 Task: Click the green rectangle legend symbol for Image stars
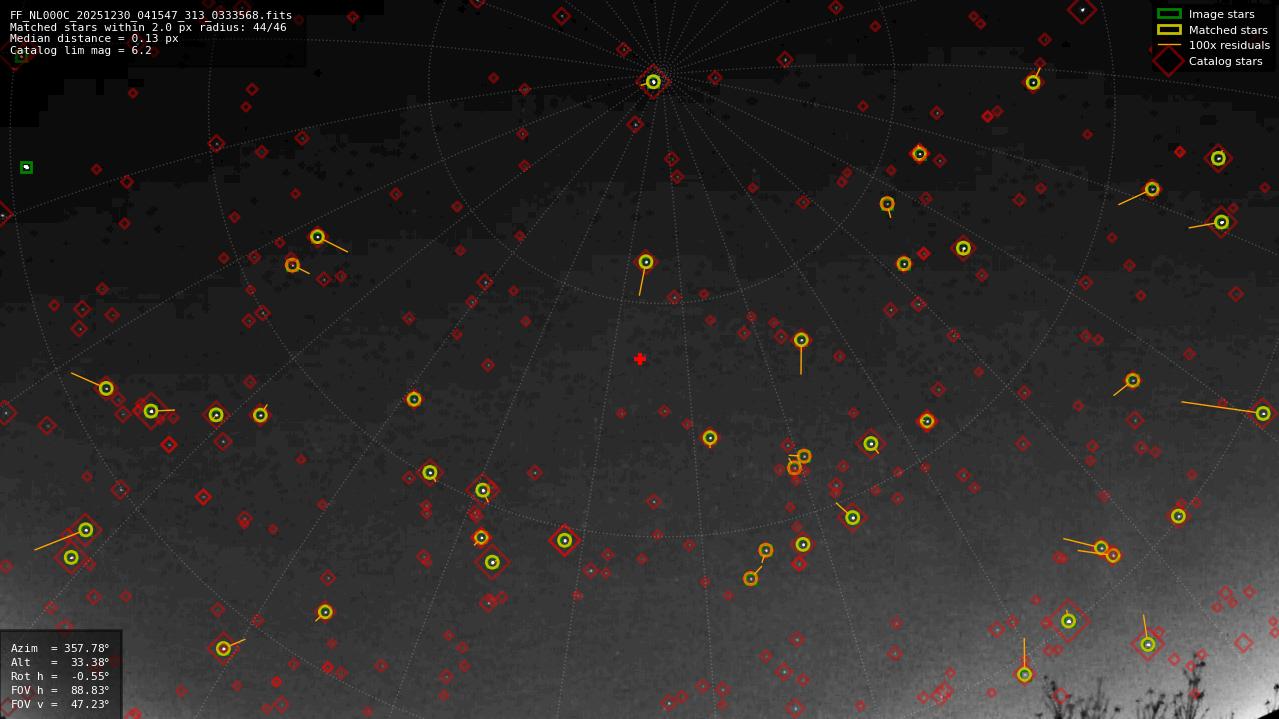point(1169,14)
